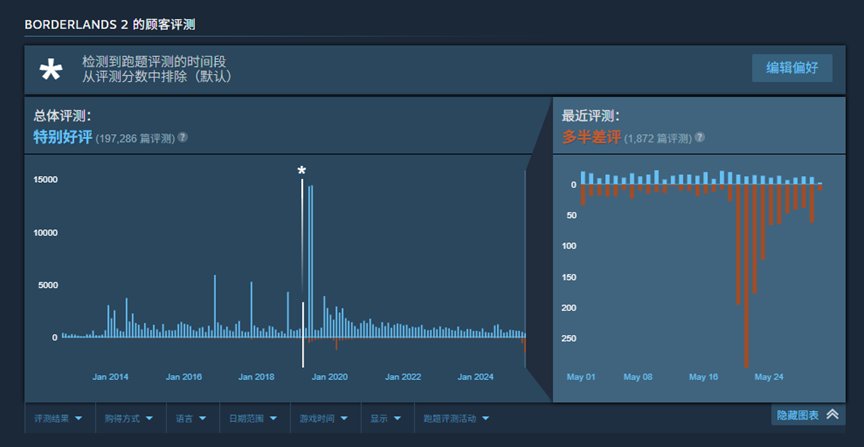Open the 显示 filter dropdown
The width and height of the screenshot is (864, 447).
[385, 418]
